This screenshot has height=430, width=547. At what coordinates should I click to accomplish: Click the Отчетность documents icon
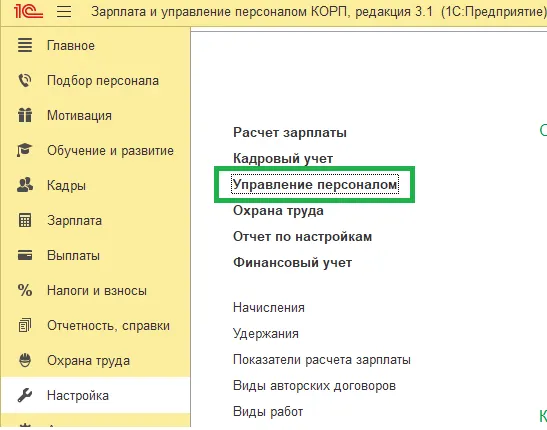pos(25,325)
